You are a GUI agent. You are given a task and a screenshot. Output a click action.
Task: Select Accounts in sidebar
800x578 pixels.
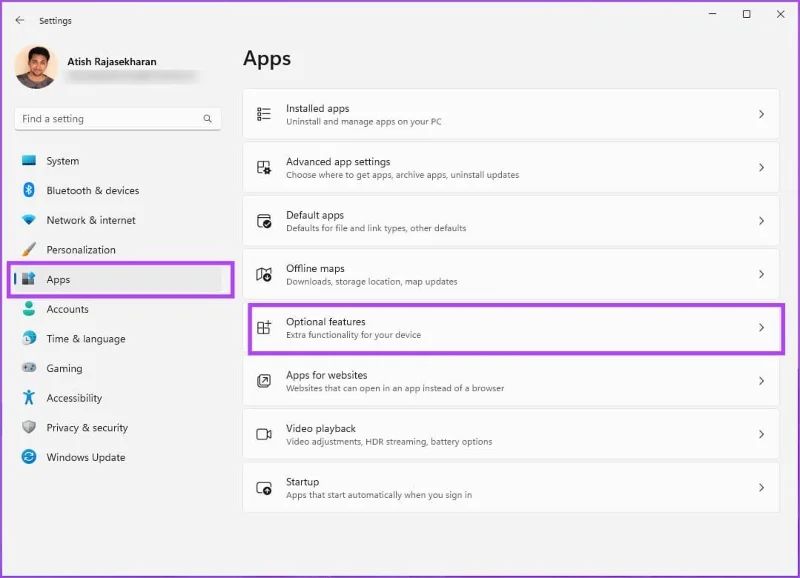67,309
